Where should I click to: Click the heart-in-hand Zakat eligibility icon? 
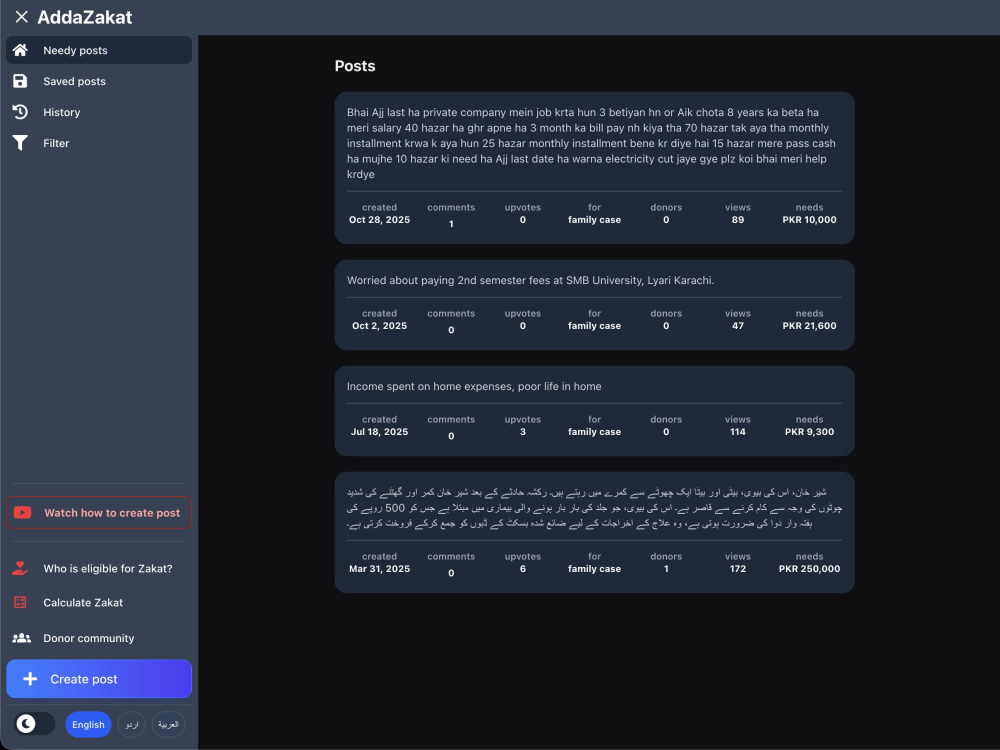click(x=20, y=568)
